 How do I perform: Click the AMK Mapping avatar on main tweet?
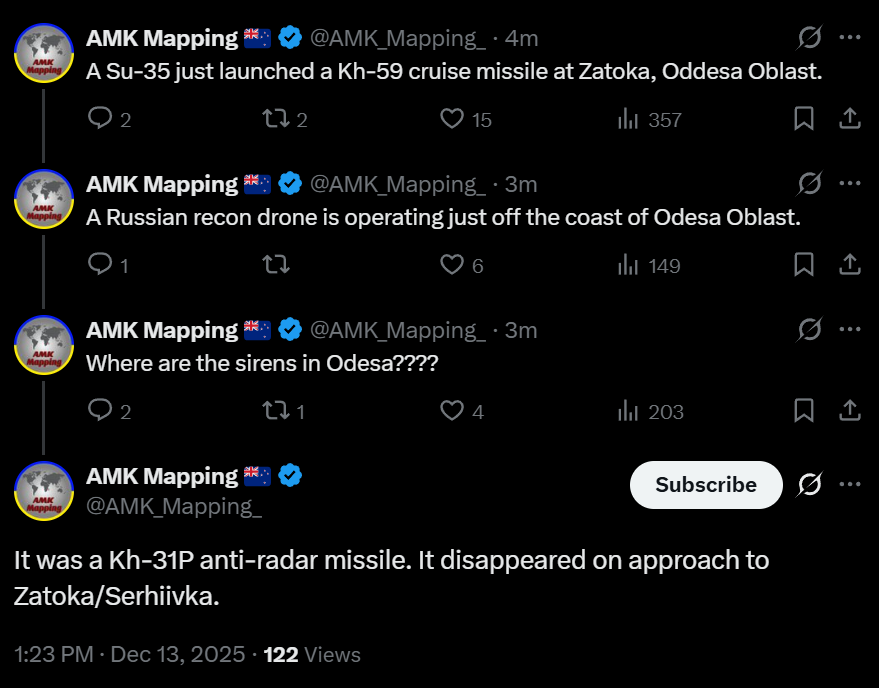(44, 490)
